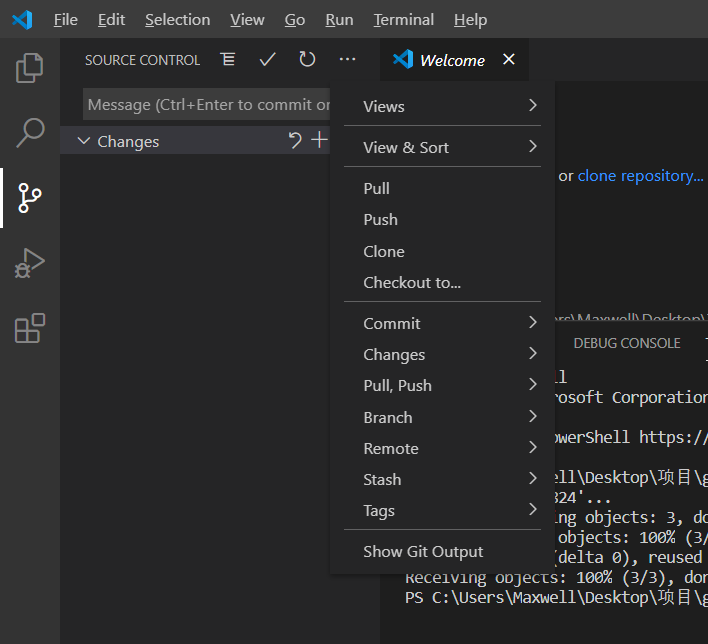Screen dimensions: 708x644
Task: Open the Help menu
Action: click(470, 20)
